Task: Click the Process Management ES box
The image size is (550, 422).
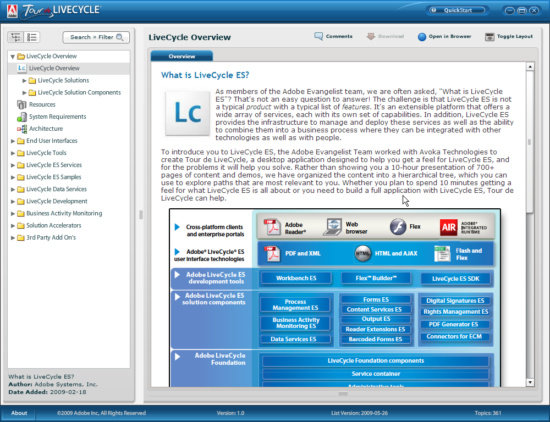Action: pyautogui.click(x=295, y=304)
